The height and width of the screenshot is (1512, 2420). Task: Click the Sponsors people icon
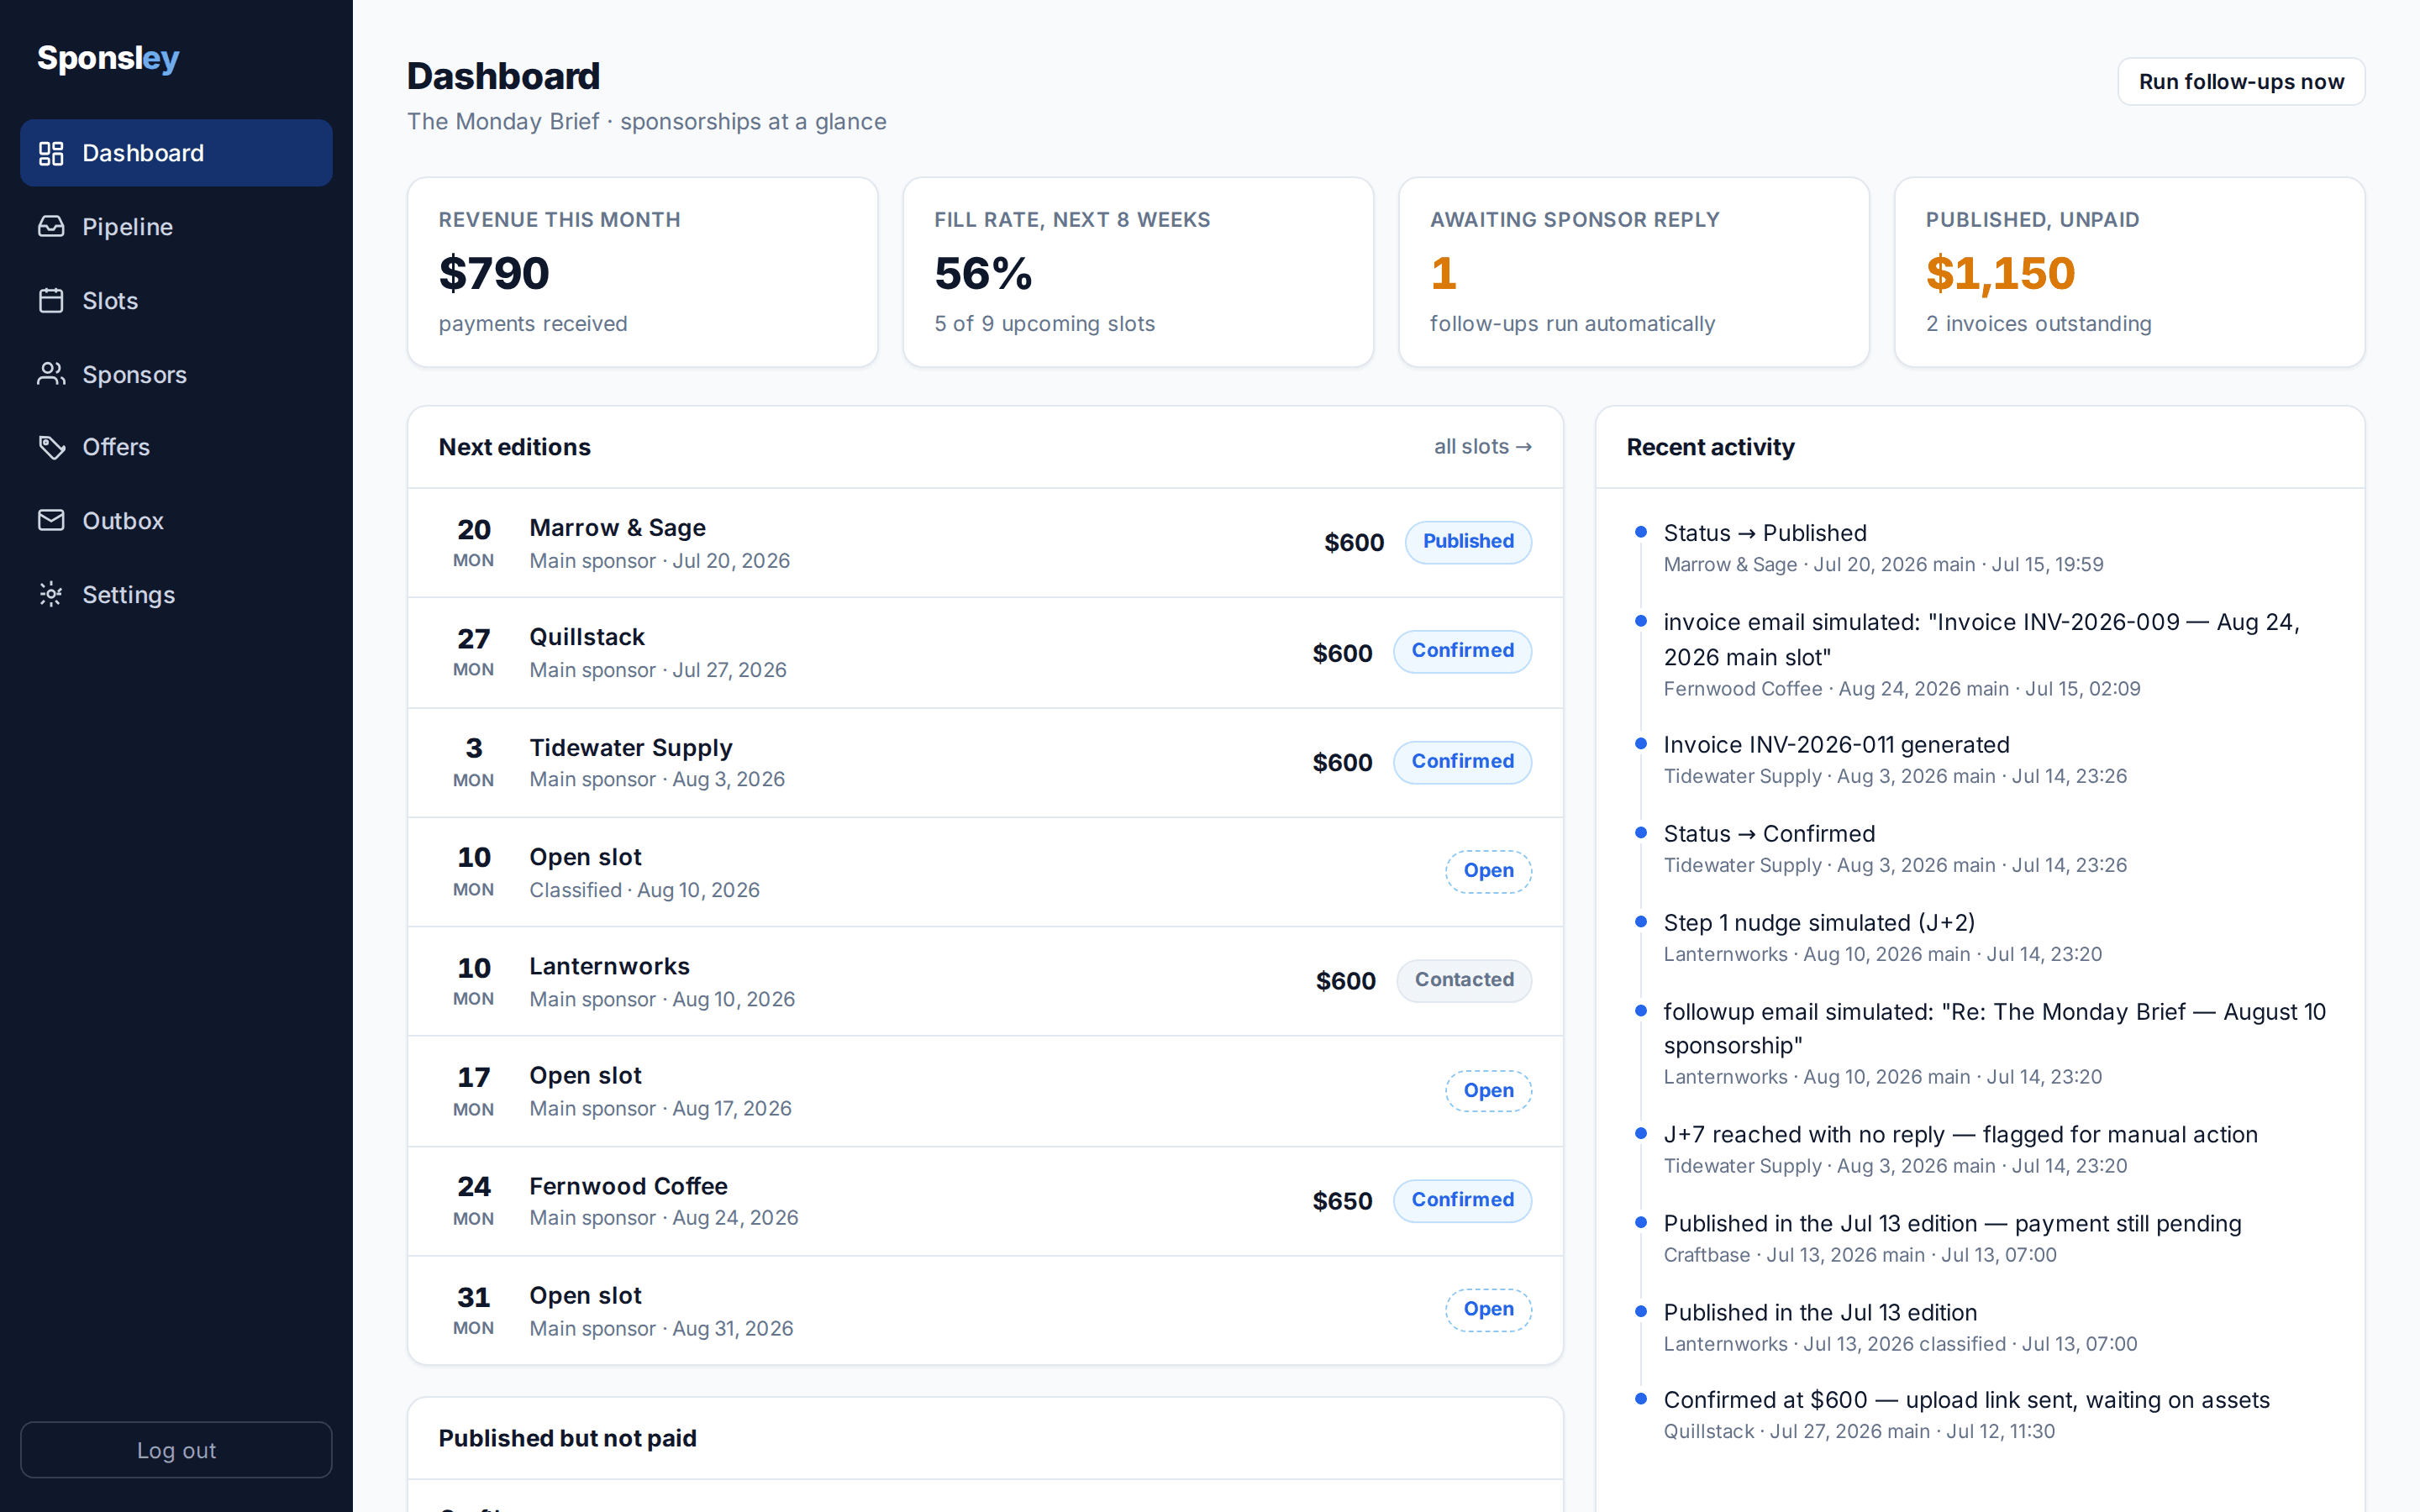(x=51, y=374)
